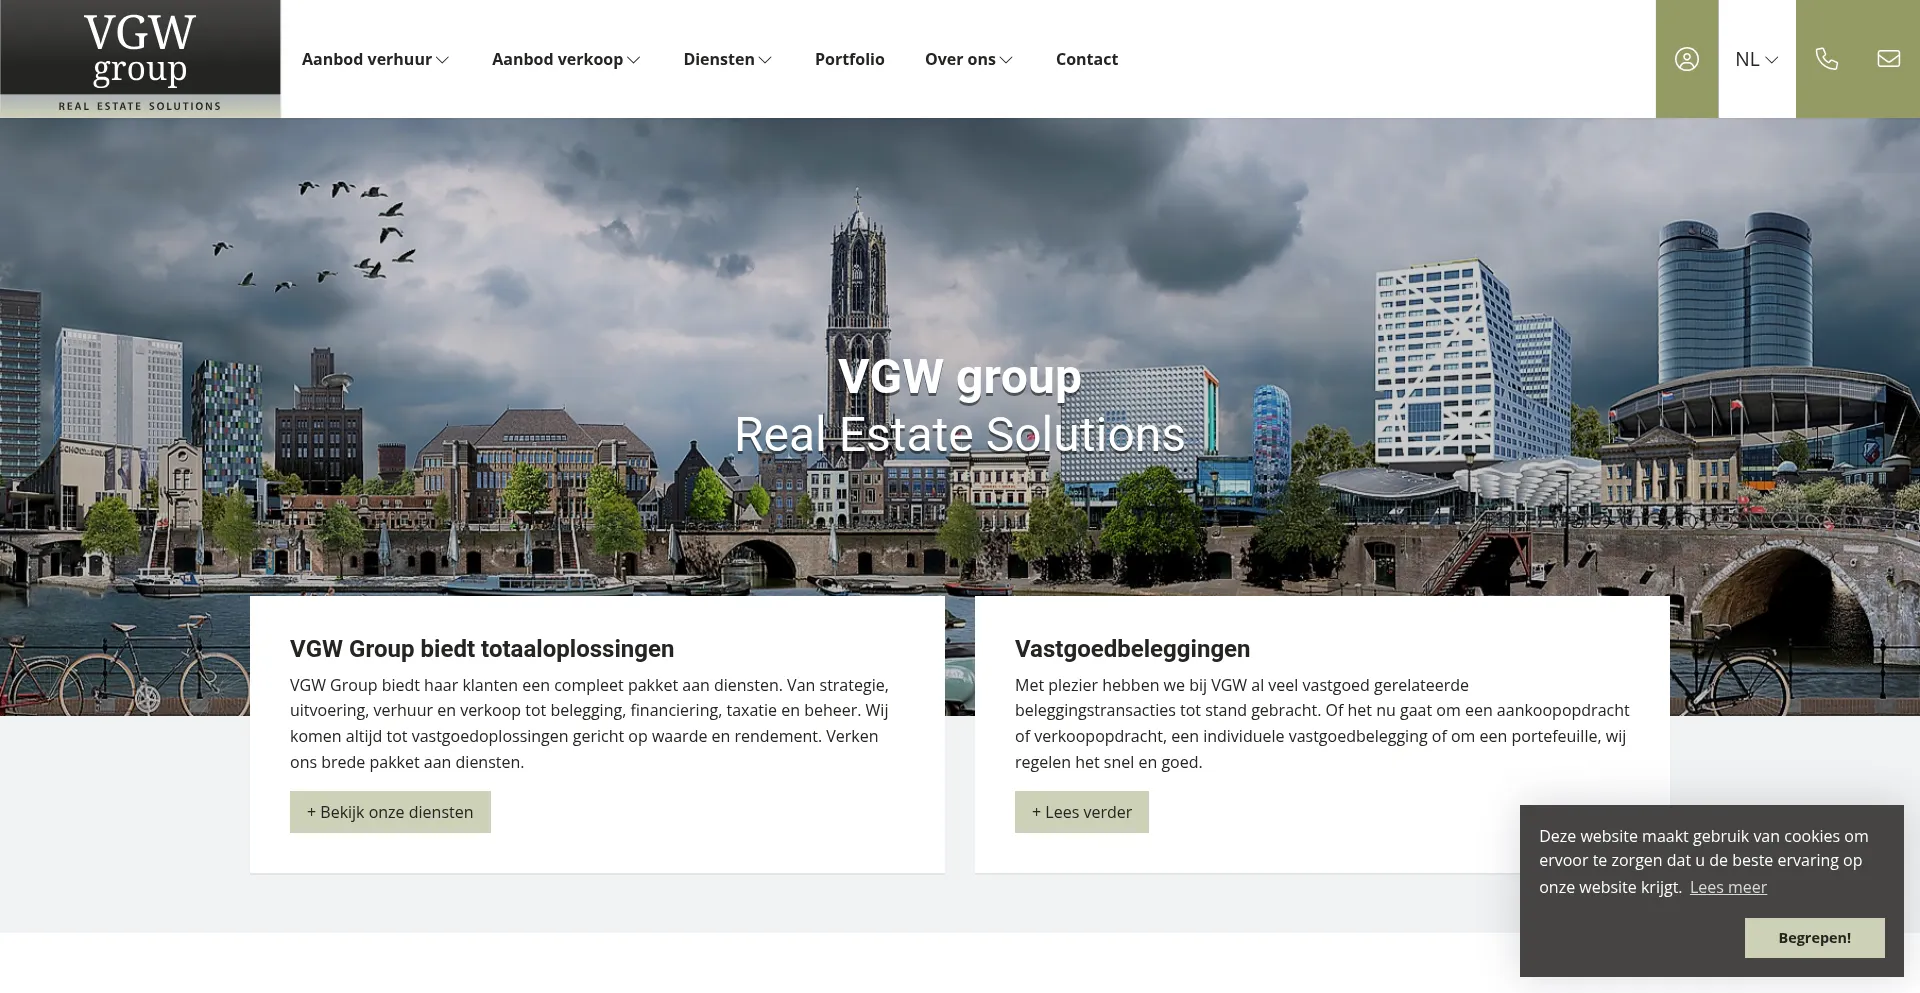This screenshot has height=993, width=1920.
Task: Open the NL language selector
Action: 1755,59
